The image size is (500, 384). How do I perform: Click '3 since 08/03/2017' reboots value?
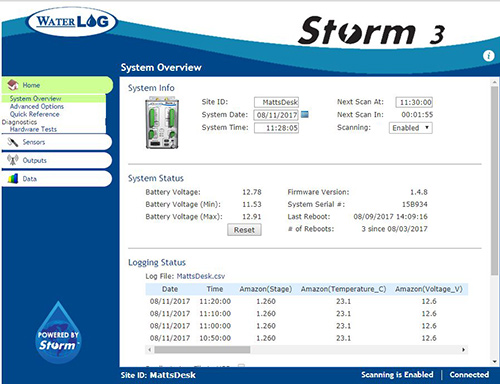tap(394, 229)
